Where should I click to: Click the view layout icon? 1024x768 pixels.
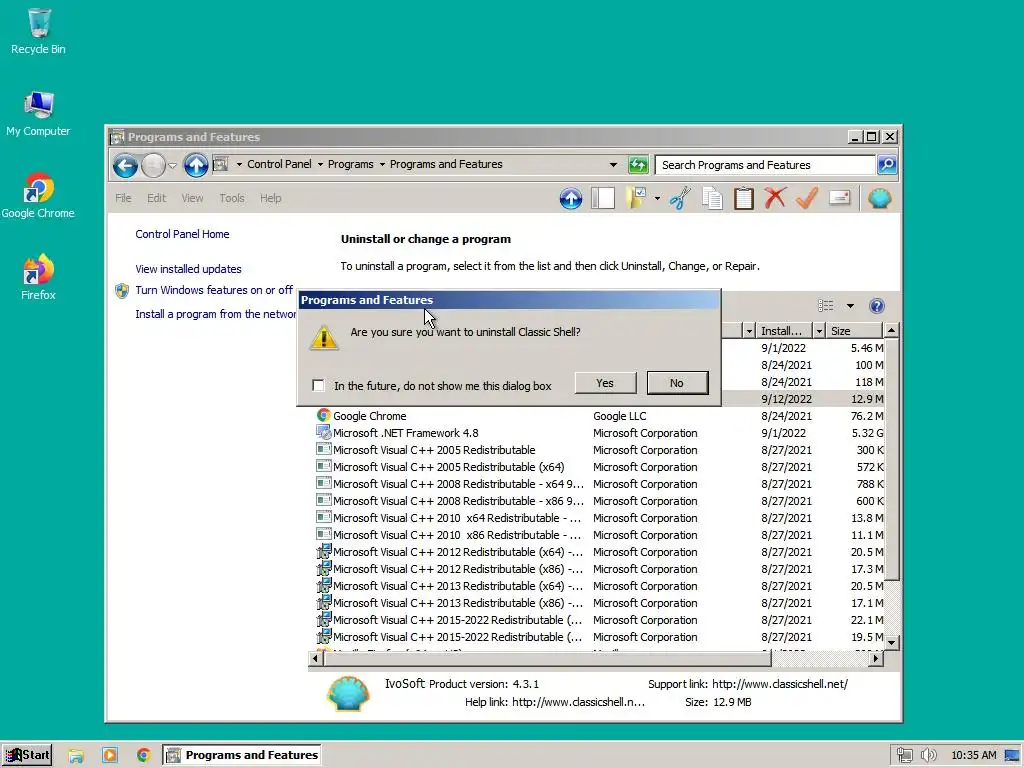[x=825, y=306]
